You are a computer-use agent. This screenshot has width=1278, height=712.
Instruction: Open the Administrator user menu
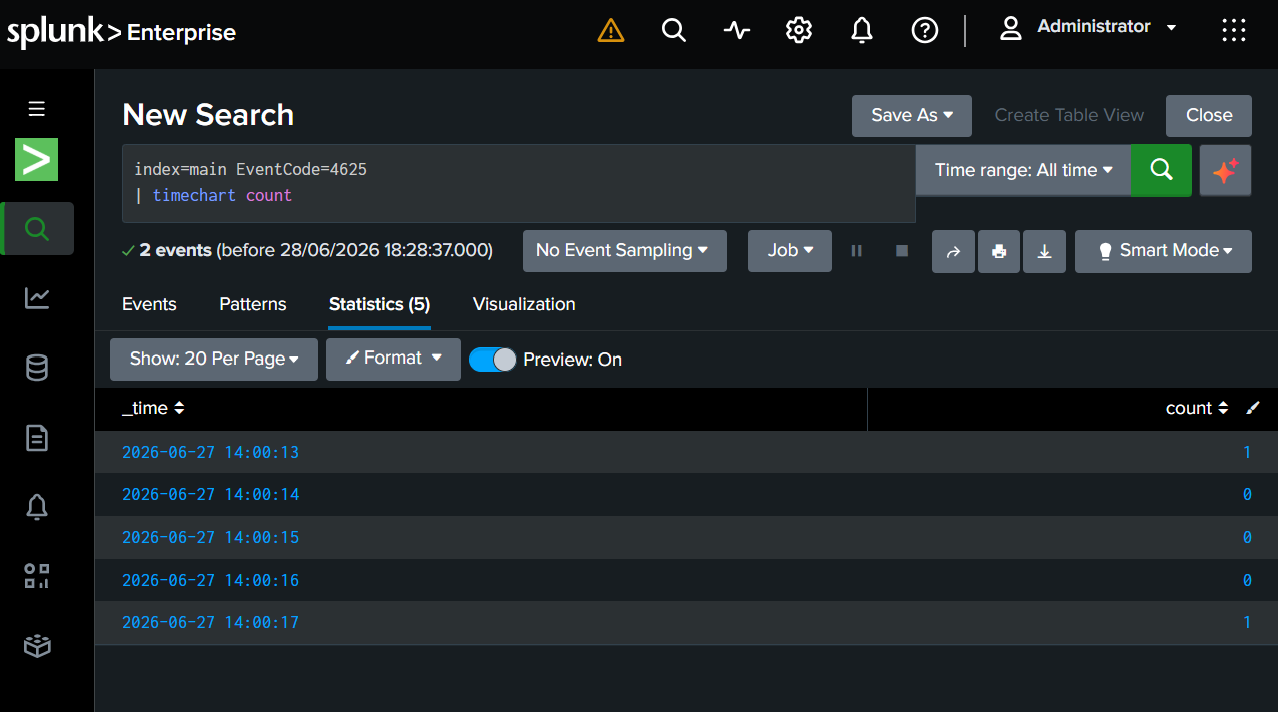click(x=1088, y=28)
